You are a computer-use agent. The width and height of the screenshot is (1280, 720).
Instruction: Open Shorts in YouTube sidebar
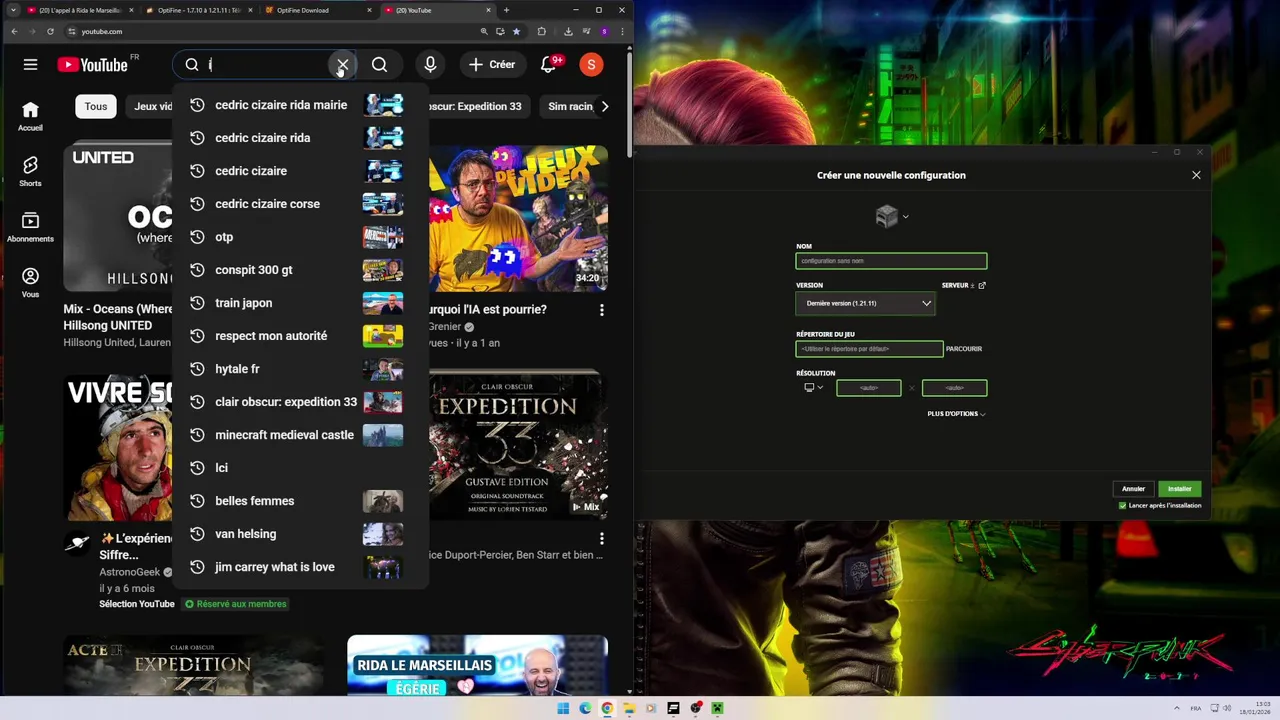pos(30,171)
